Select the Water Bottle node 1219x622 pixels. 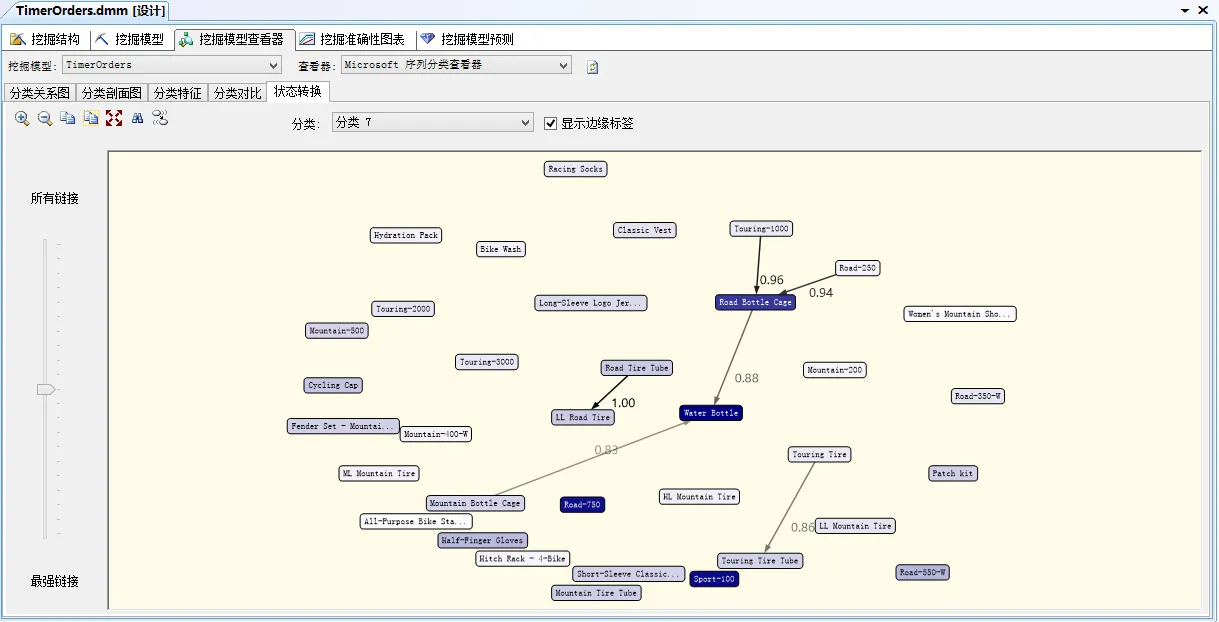pyautogui.click(x=711, y=413)
